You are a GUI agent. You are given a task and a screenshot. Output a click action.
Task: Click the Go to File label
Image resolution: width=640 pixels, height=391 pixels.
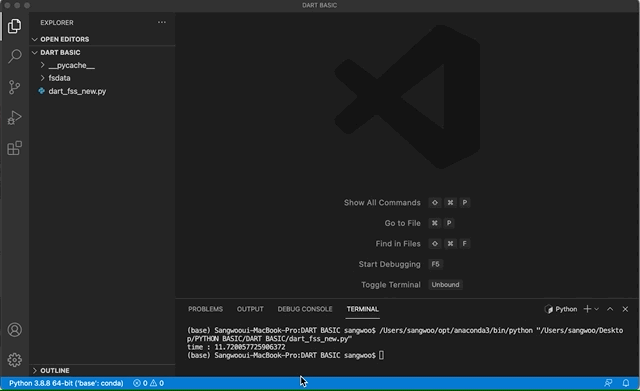pos(402,223)
